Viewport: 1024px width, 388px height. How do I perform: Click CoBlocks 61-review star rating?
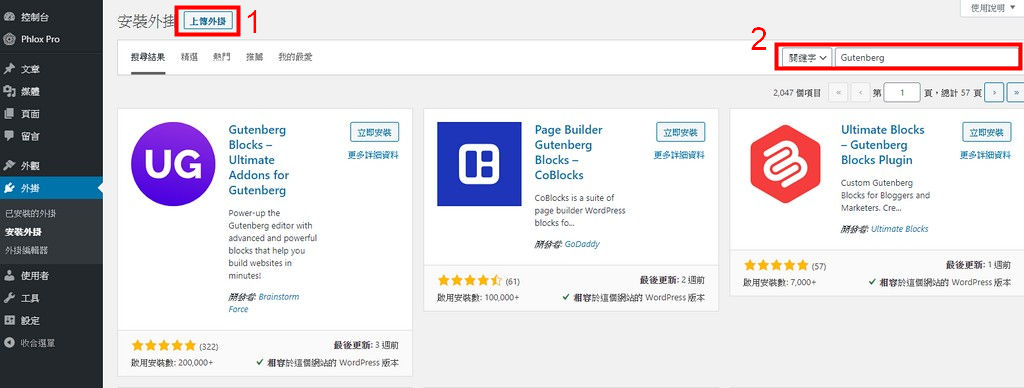470,281
